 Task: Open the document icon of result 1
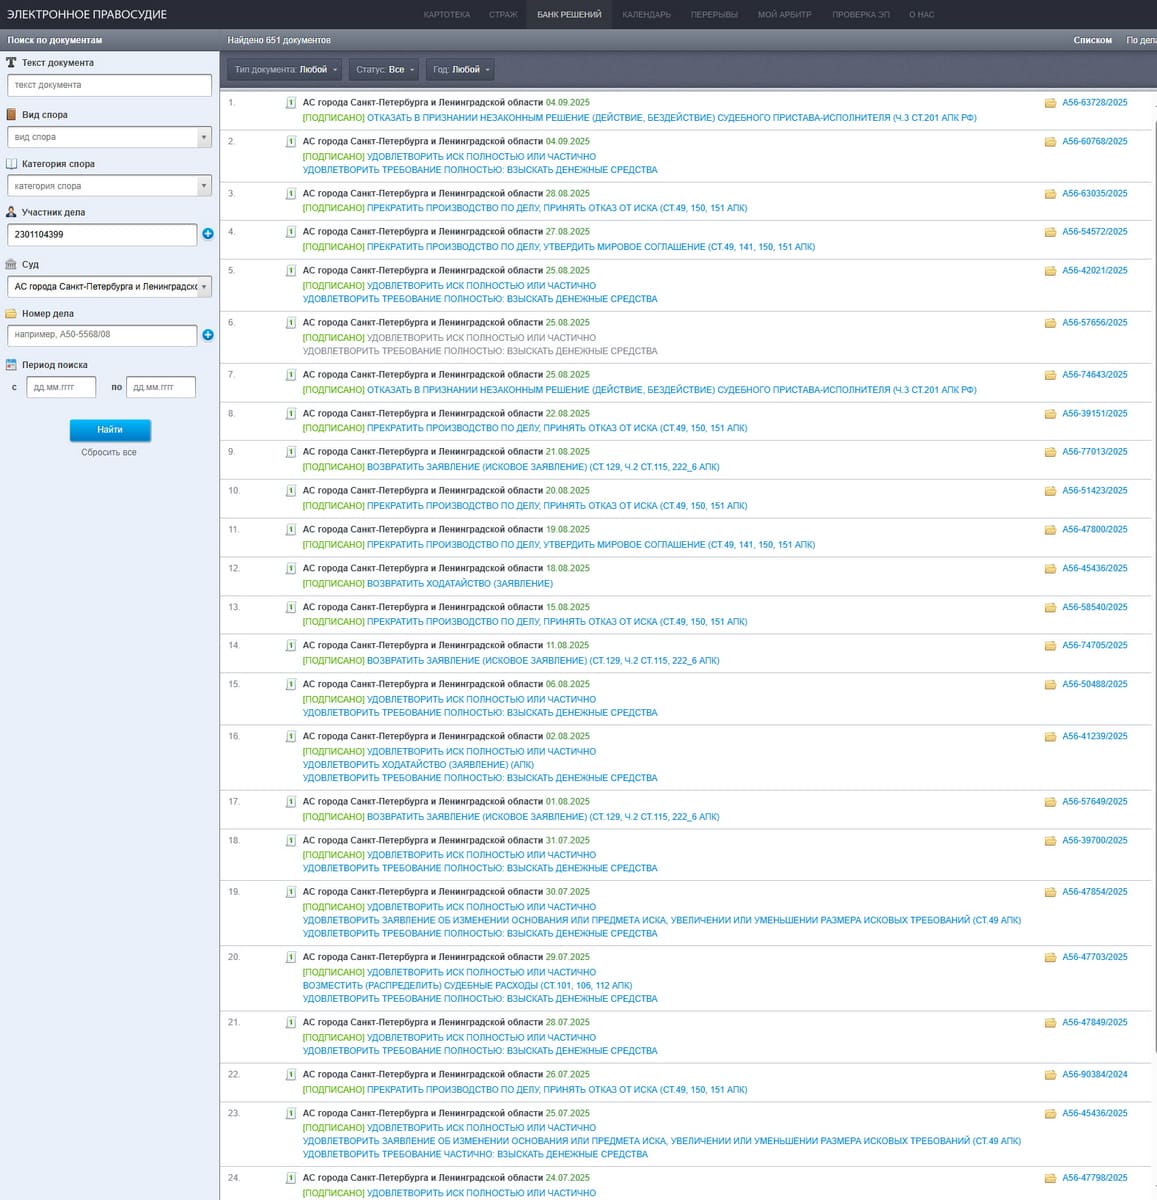291,103
